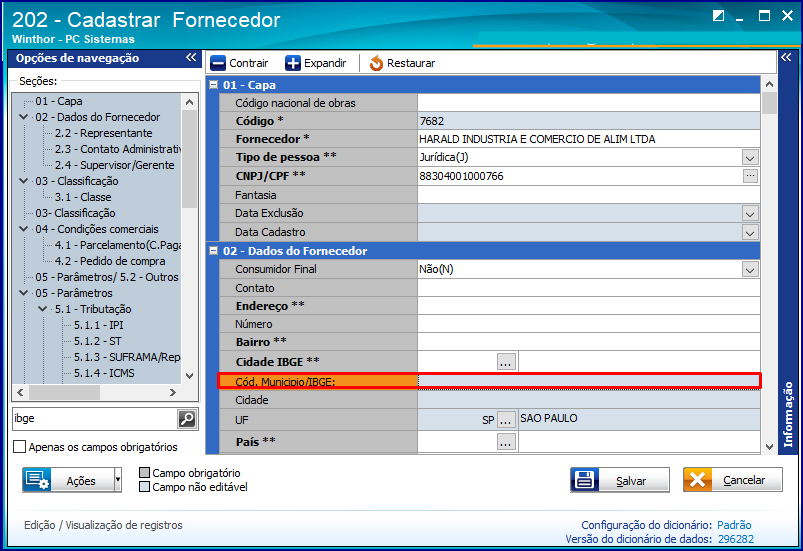
Task: Click the Endereço input field
Action: pyautogui.click(x=588, y=306)
